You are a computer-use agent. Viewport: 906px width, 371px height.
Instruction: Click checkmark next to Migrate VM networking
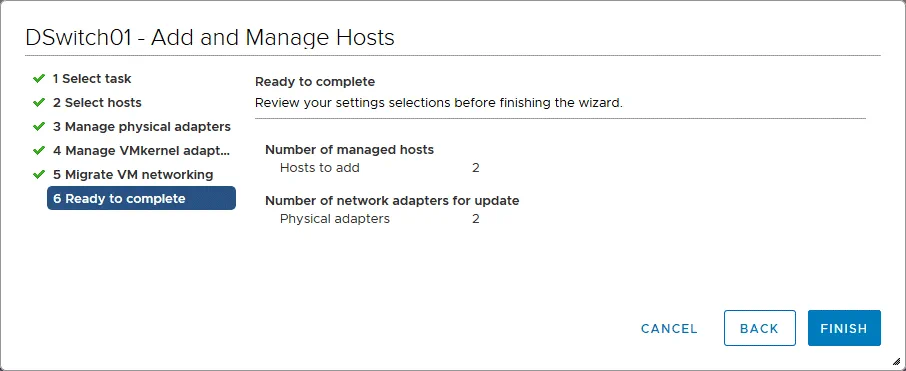tap(39, 174)
